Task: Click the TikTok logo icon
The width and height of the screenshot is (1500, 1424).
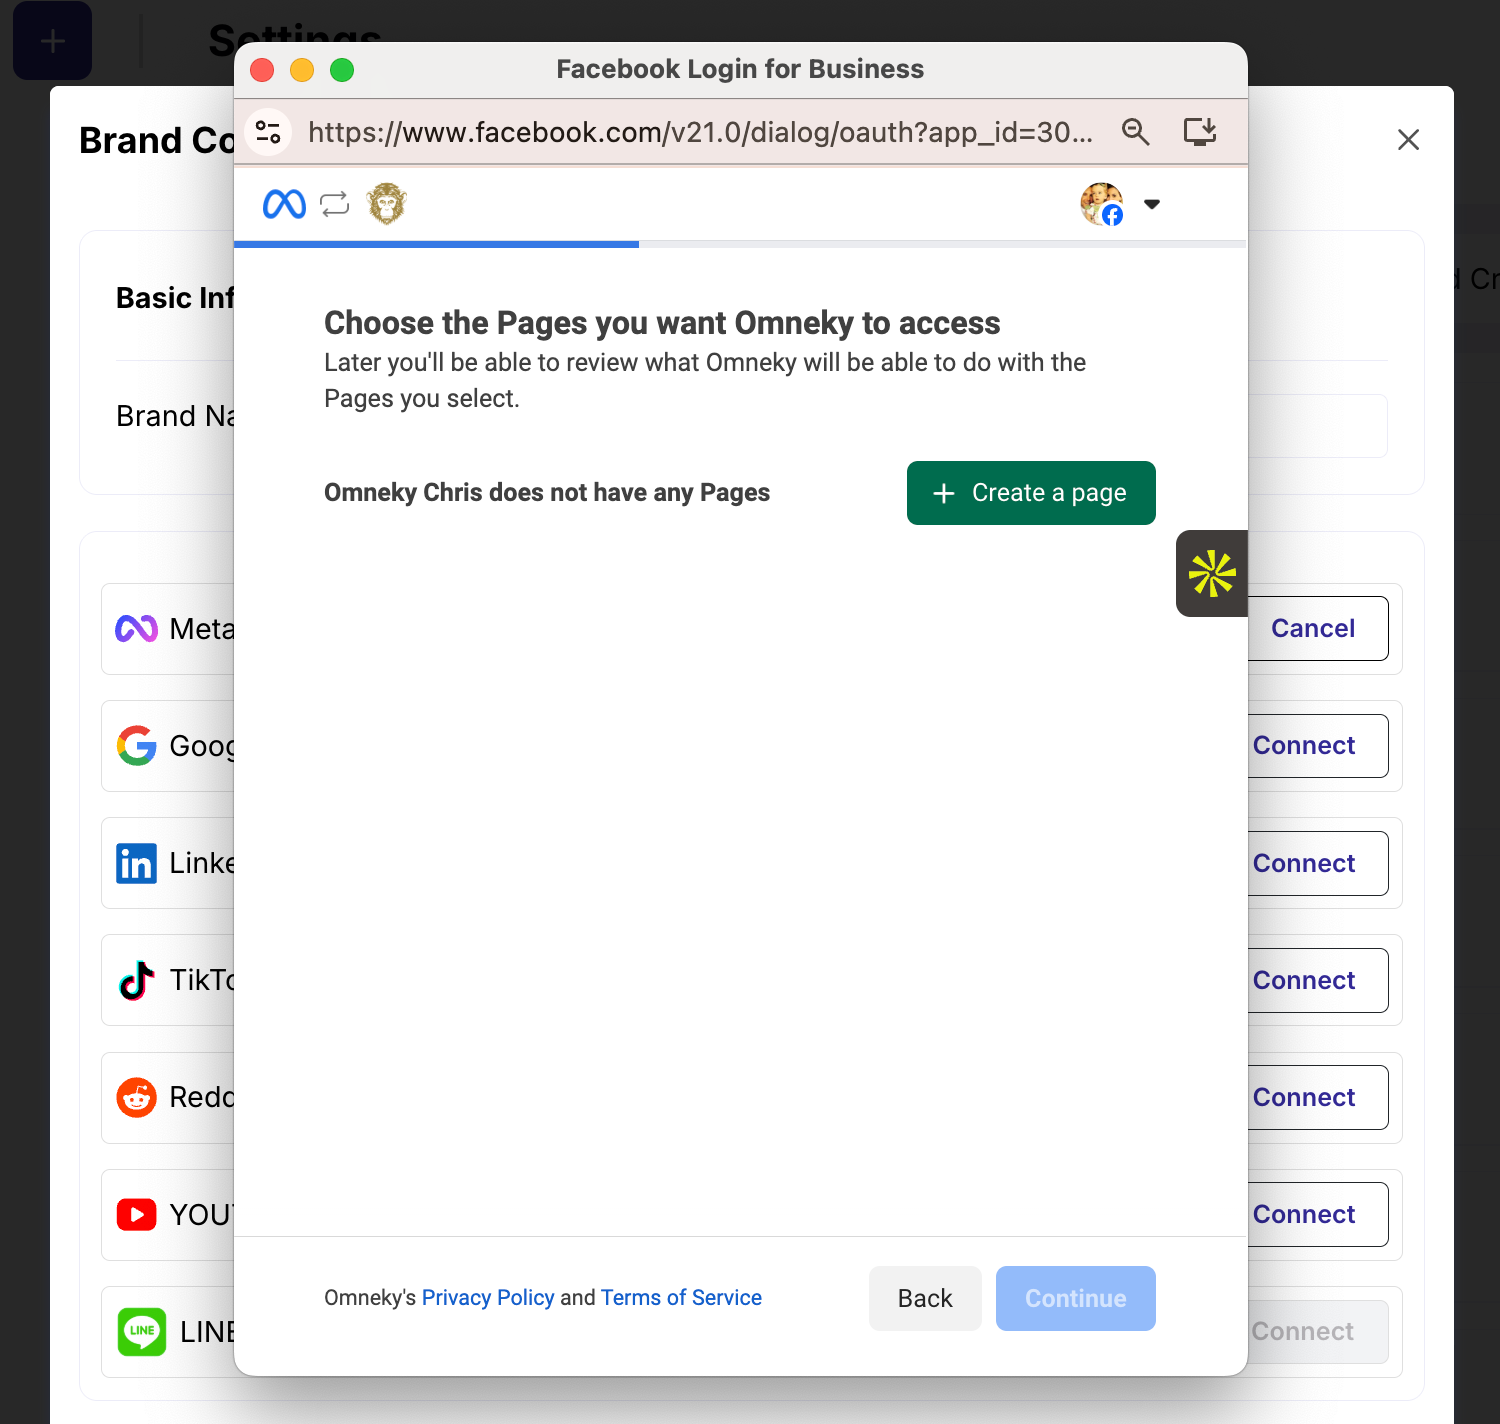Action: point(136,980)
